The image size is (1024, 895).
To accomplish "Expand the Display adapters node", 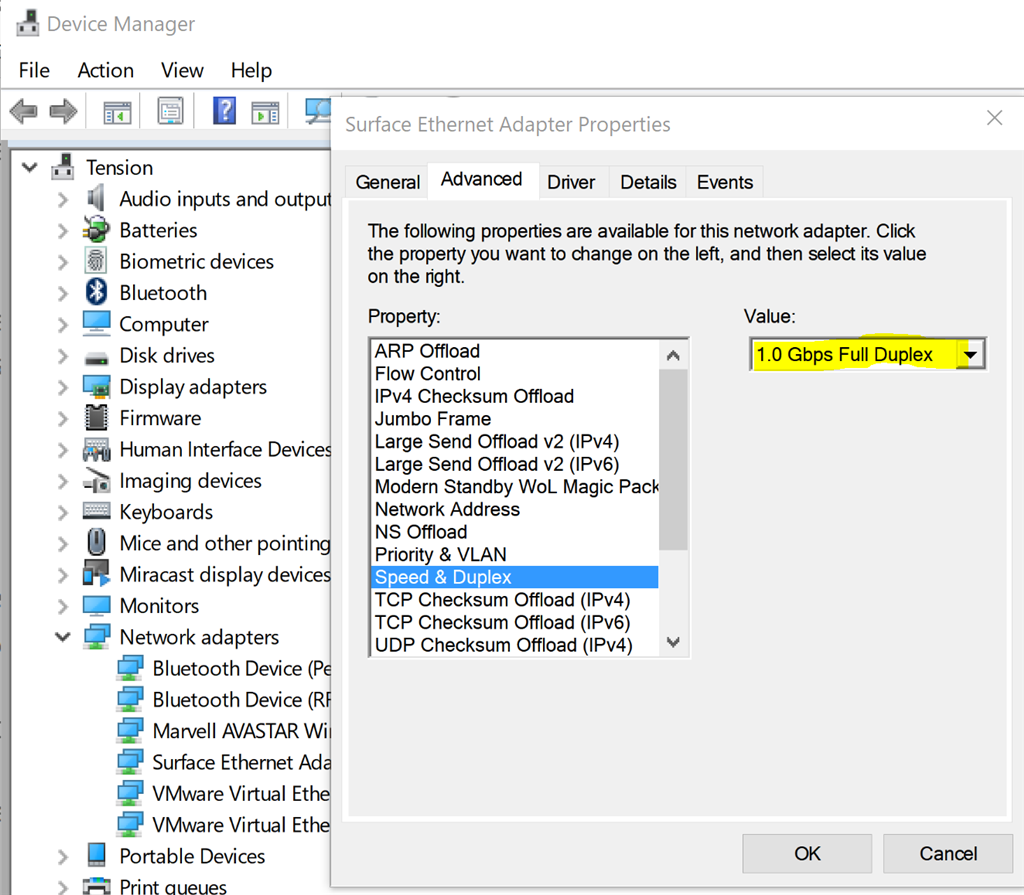I will (63, 387).
